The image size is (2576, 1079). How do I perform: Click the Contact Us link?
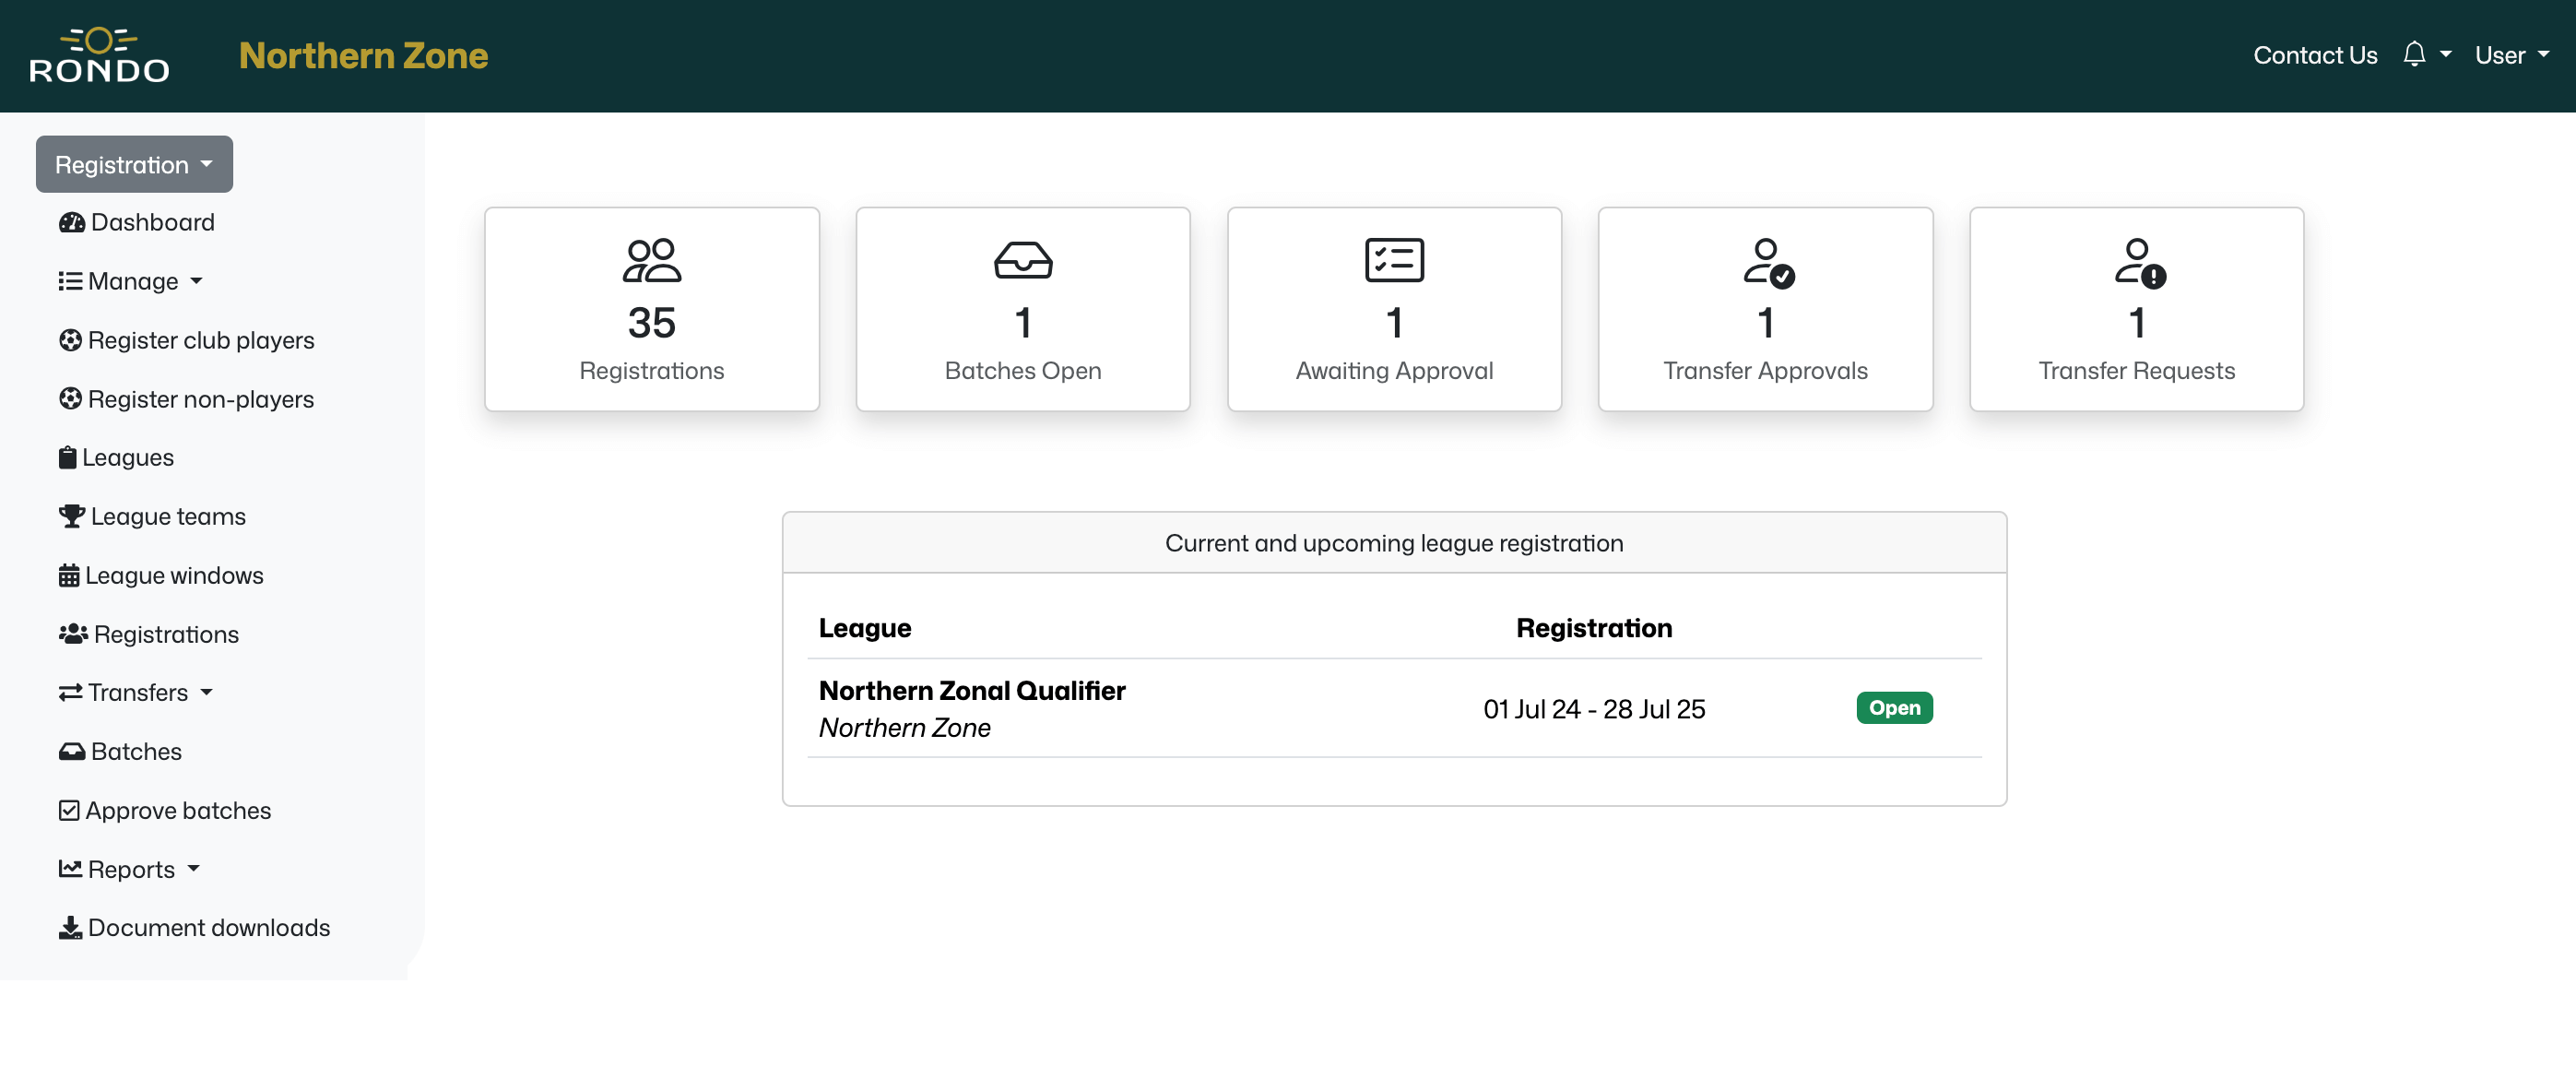tap(2314, 55)
